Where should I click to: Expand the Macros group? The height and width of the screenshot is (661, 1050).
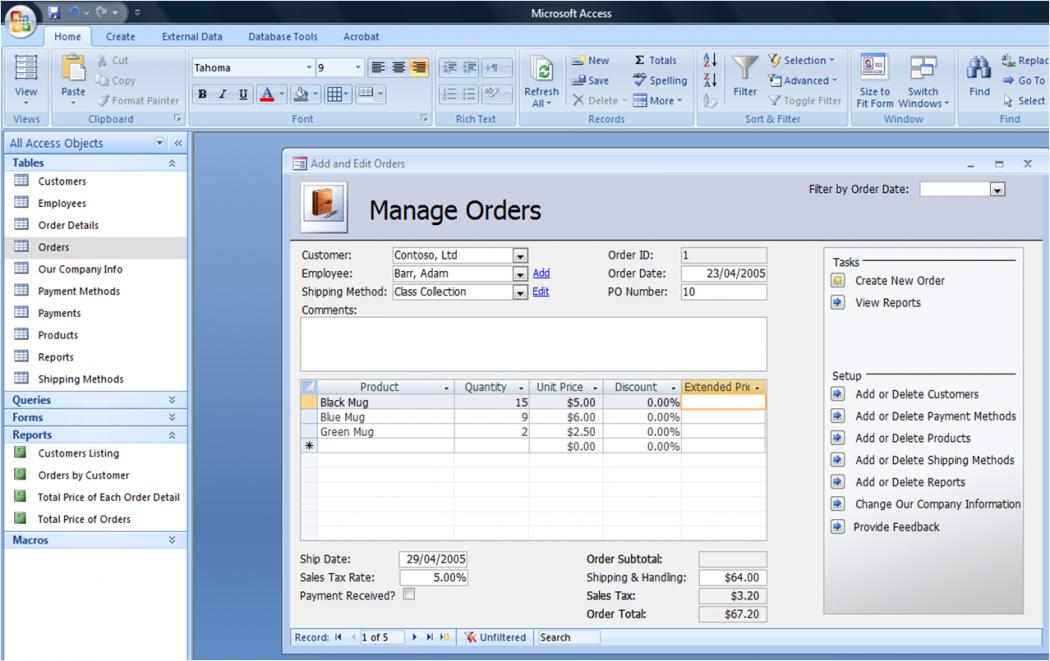(x=172, y=540)
